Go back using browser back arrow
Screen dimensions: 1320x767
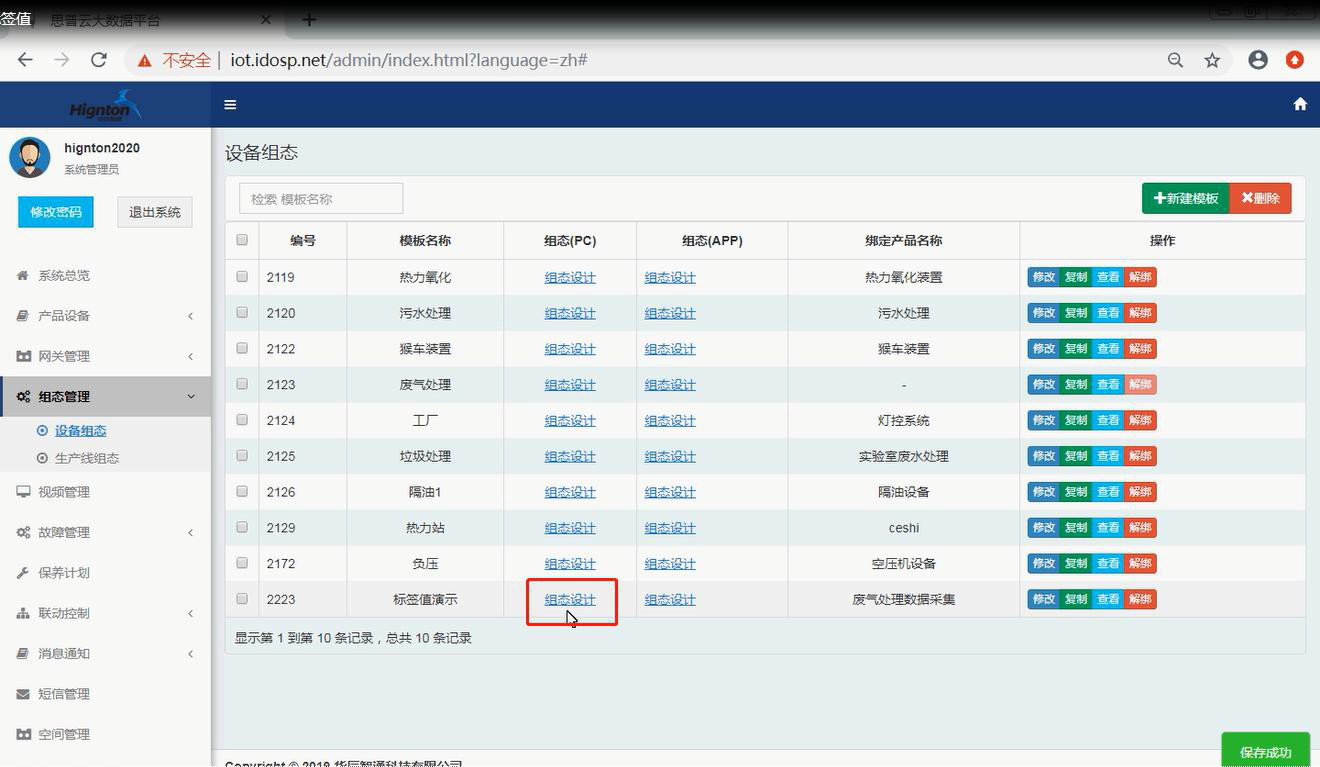(25, 60)
